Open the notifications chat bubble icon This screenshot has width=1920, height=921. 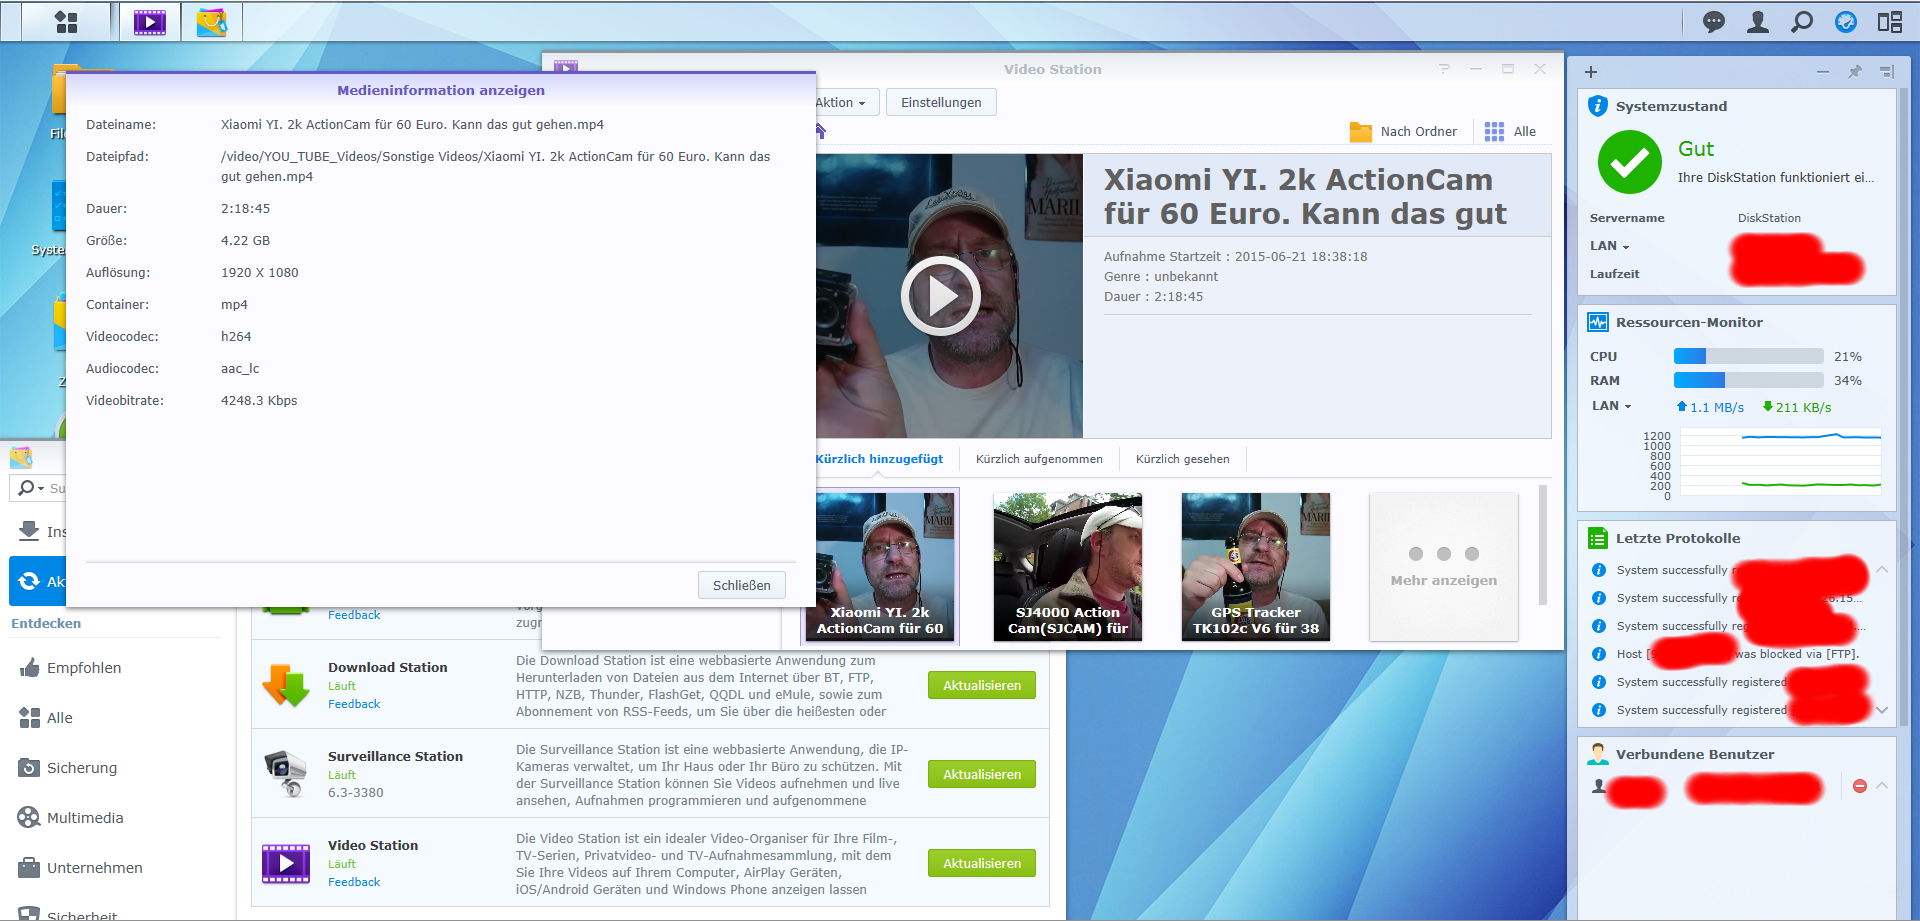pyautogui.click(x=1713, y=22)
